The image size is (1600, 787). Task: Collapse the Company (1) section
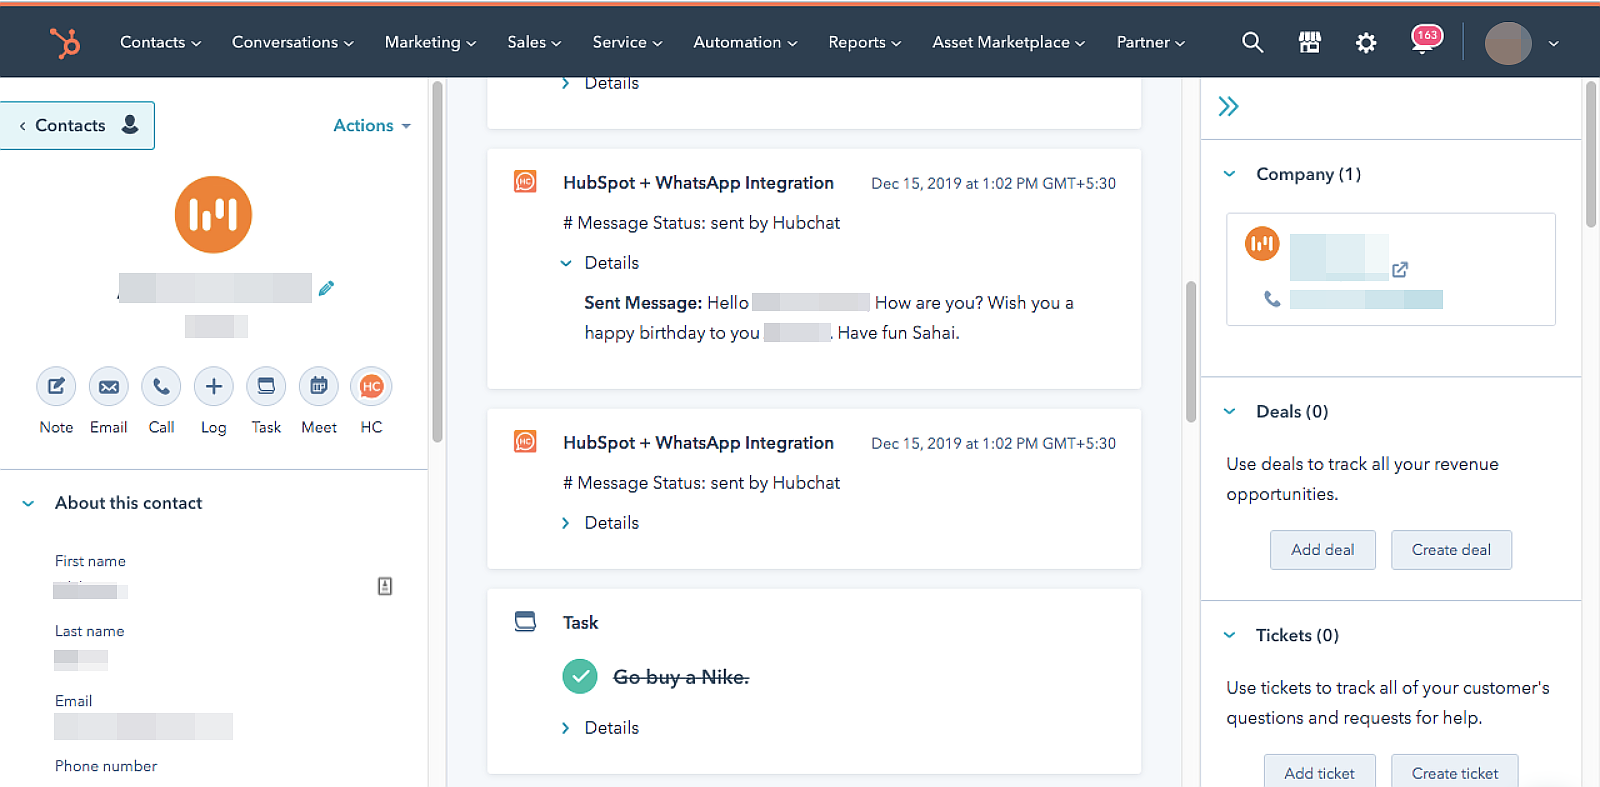pos(1230,174)
